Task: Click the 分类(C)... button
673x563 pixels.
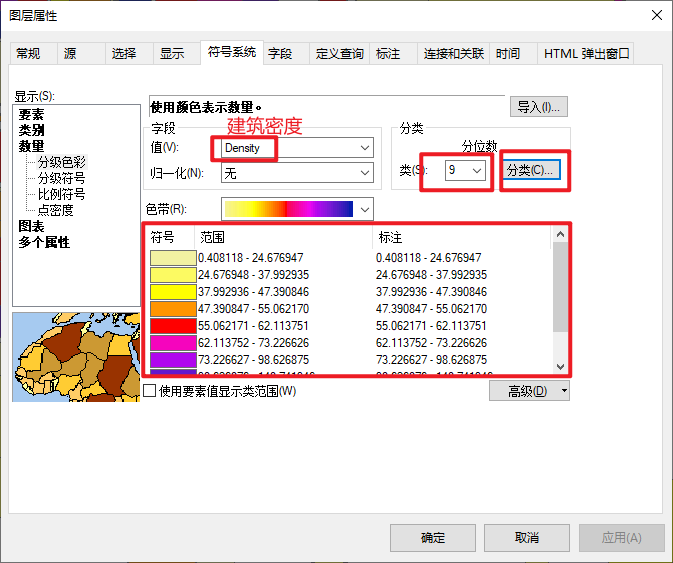Action: [x=531, y=170]
